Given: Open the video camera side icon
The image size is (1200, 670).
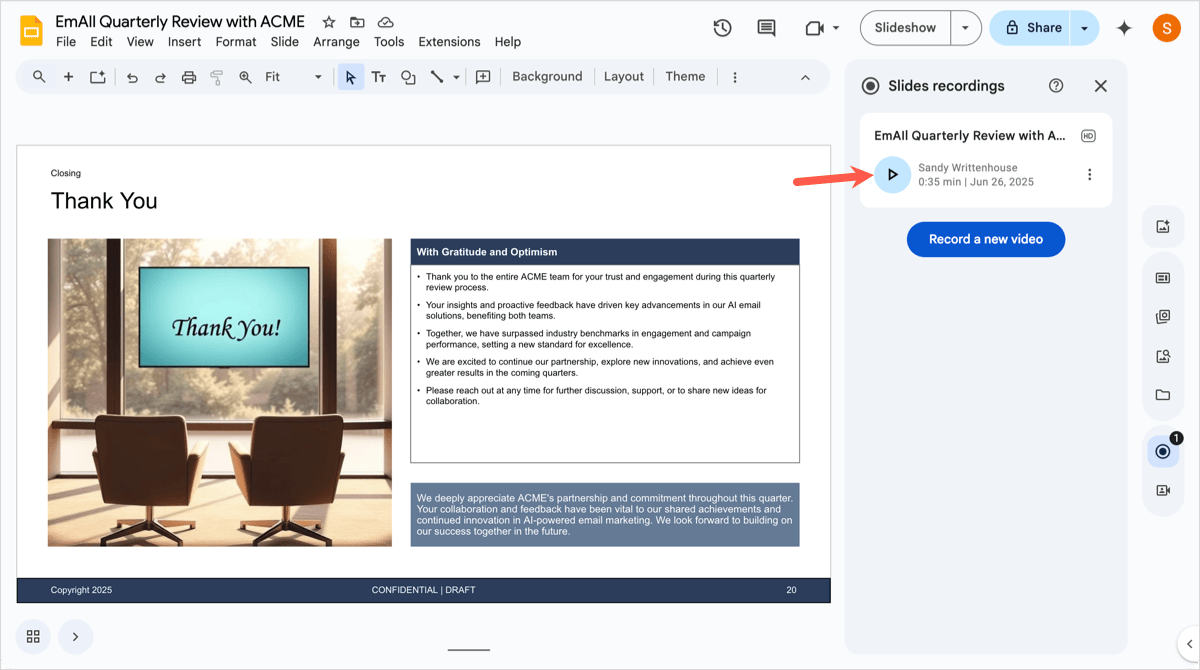Looking at the screenshot, I should coord(1162,490).
